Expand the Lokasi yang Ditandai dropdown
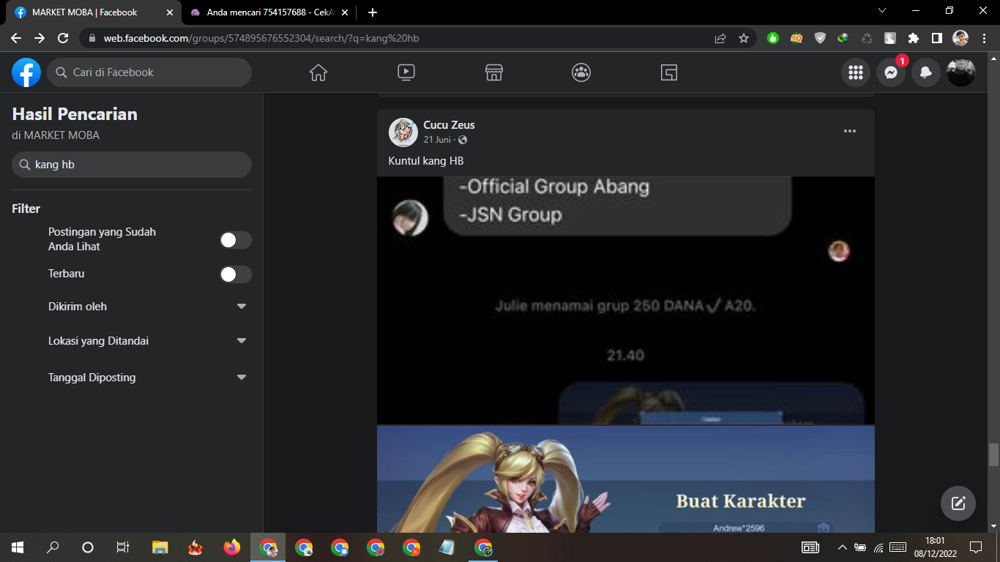 pos(241,341)
